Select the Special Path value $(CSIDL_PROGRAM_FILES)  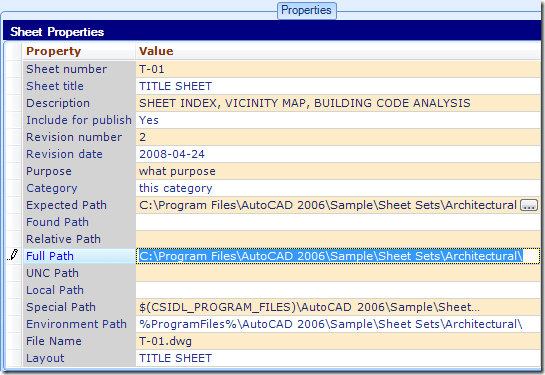coord(309,307)
